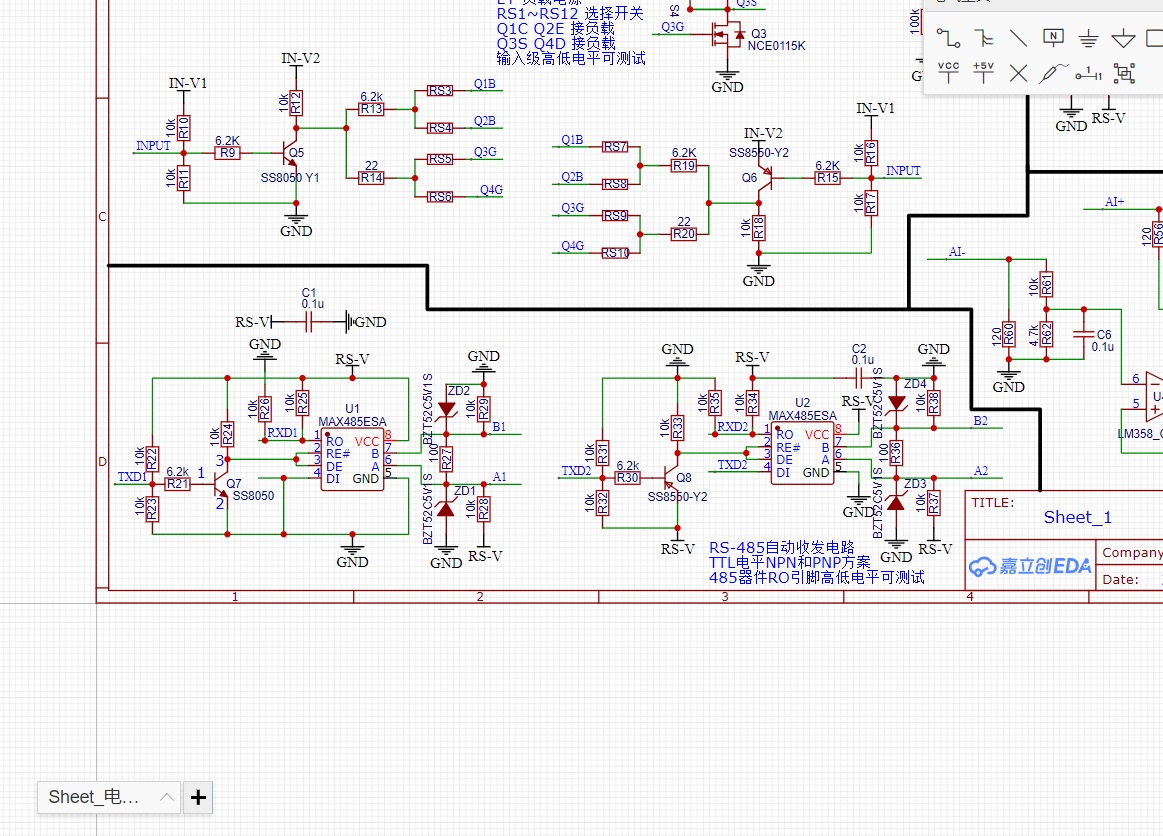Pick the Line drawing tool
This screenshot has height=836, width=1163.
[x=1018, y=38]
